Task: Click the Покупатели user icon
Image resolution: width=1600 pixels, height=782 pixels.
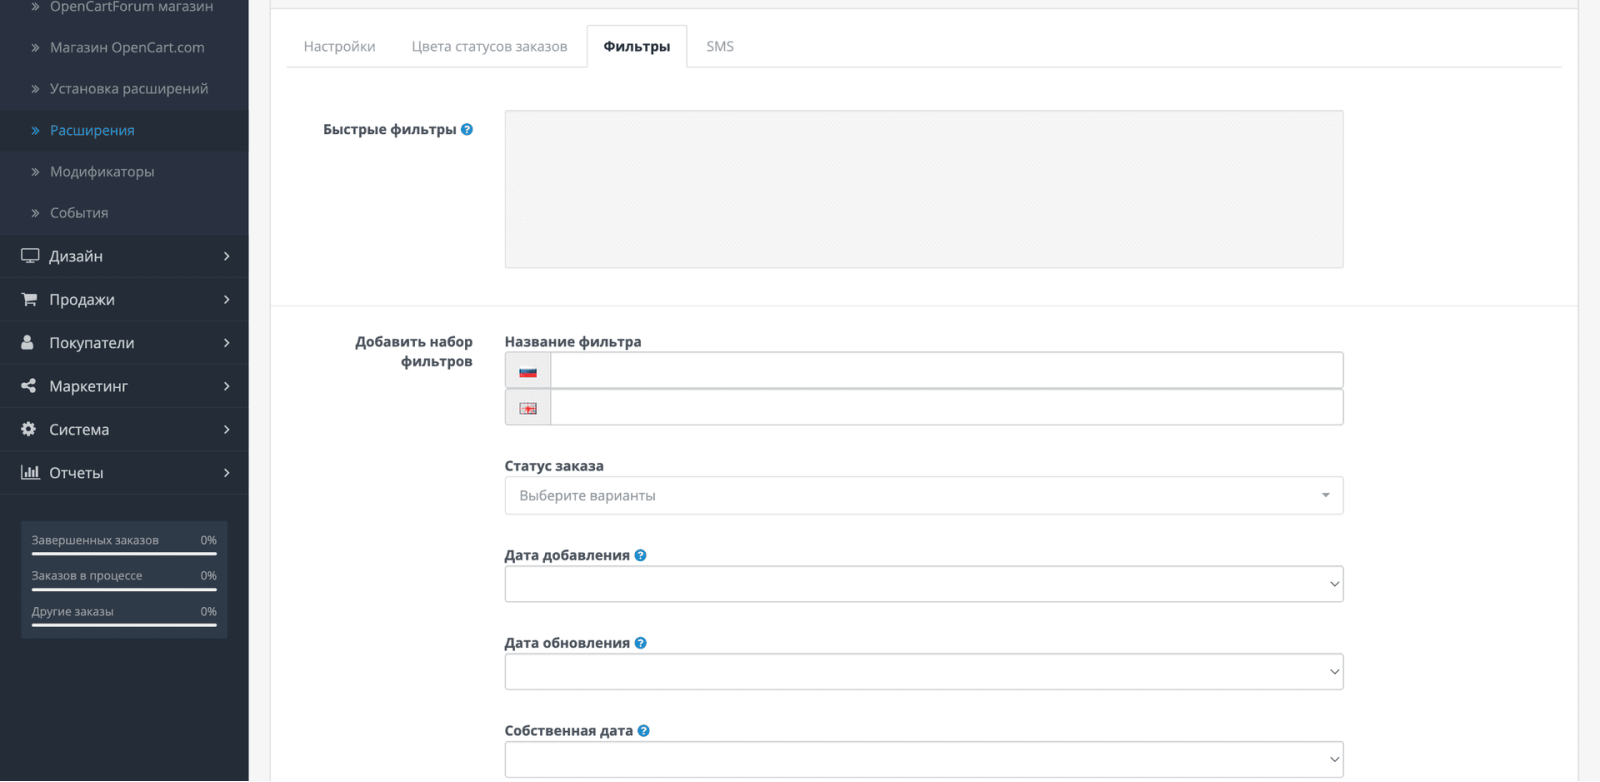Action: [28, 343]
